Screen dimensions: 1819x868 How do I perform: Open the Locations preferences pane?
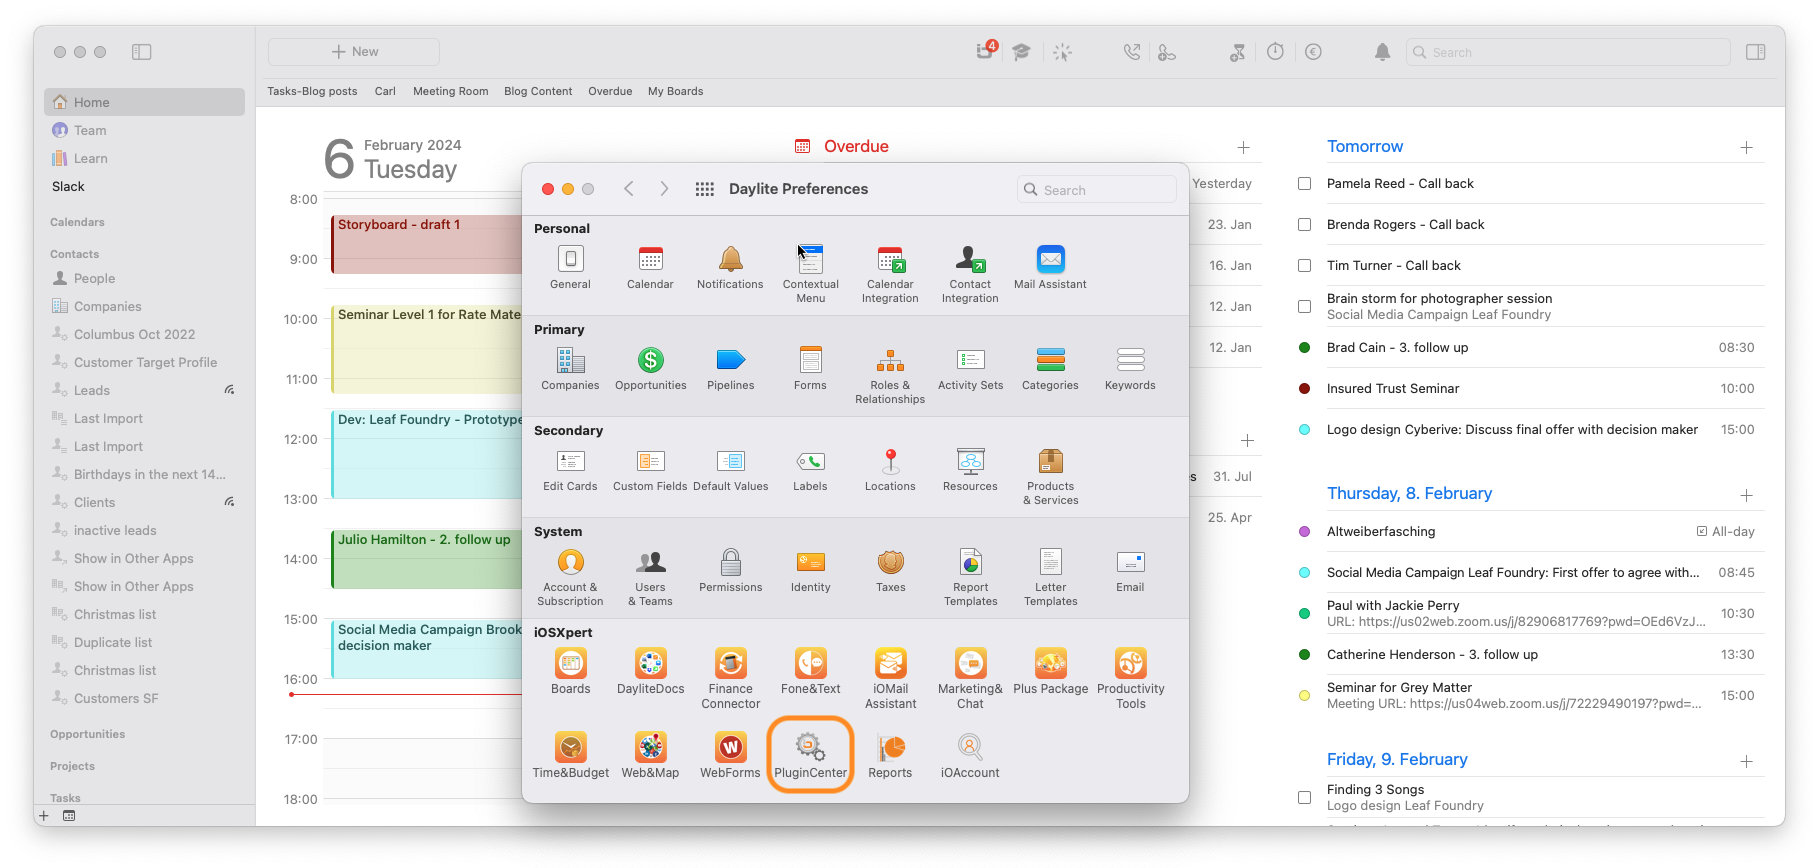890,469
